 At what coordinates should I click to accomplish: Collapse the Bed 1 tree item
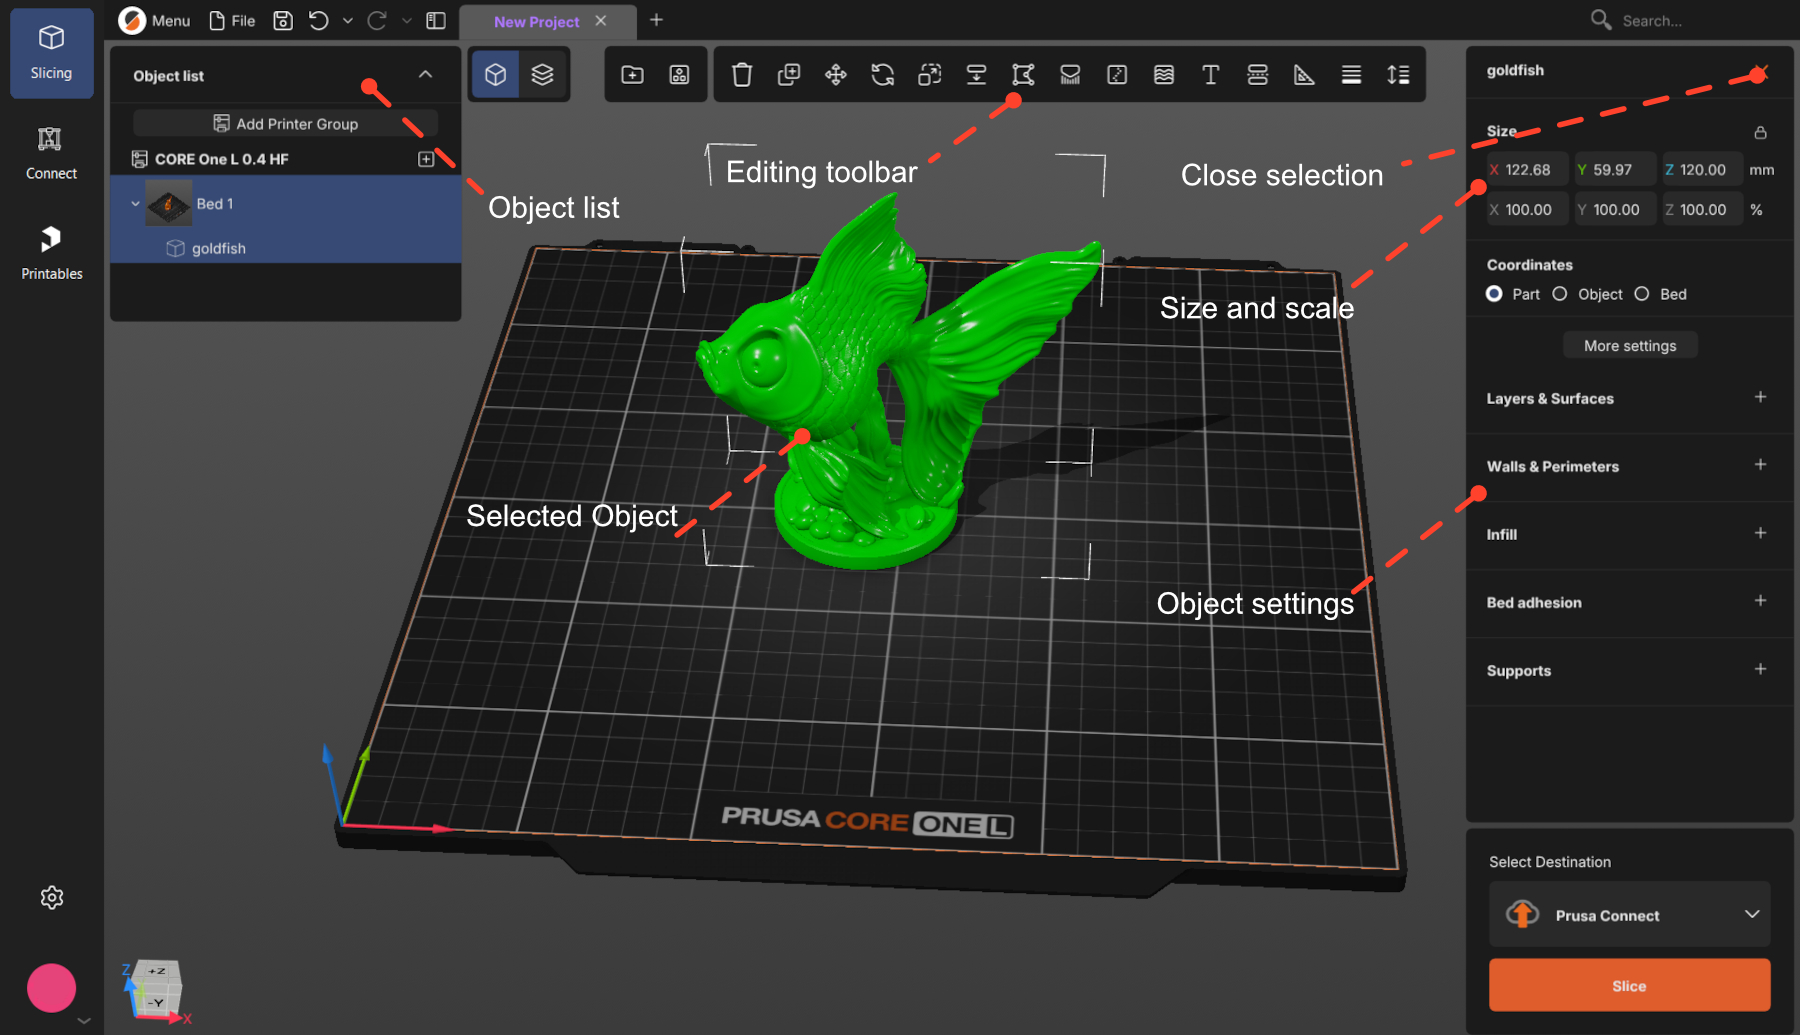tap(136, 204)
